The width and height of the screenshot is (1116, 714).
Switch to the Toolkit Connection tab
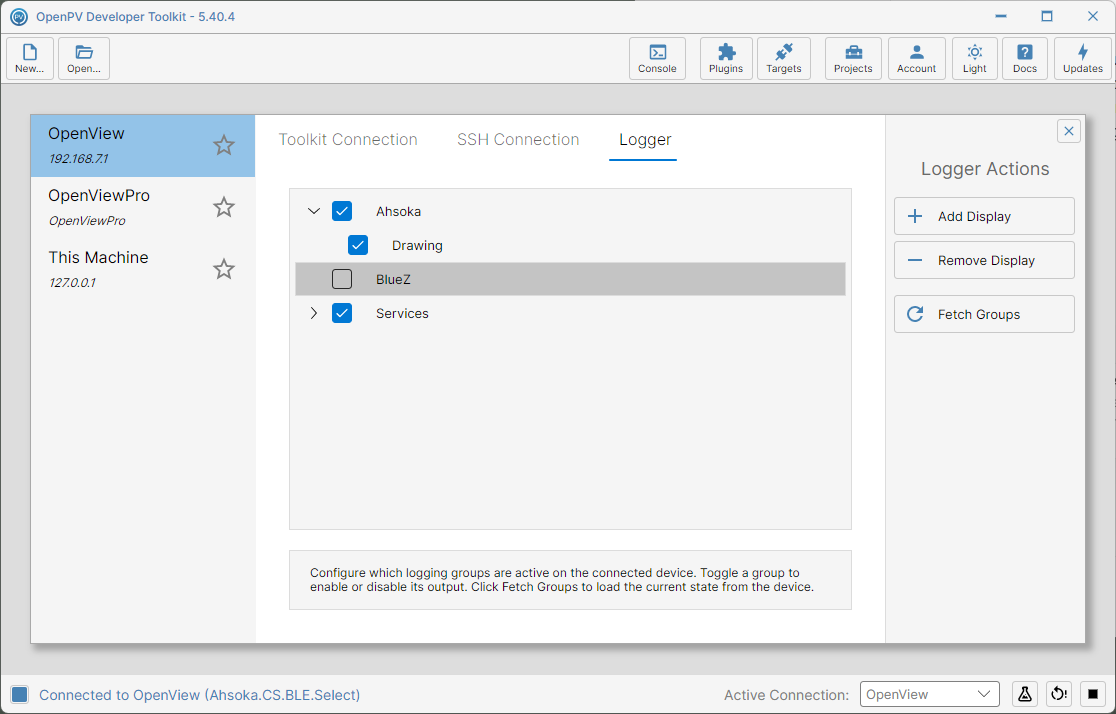coord(348,140)
